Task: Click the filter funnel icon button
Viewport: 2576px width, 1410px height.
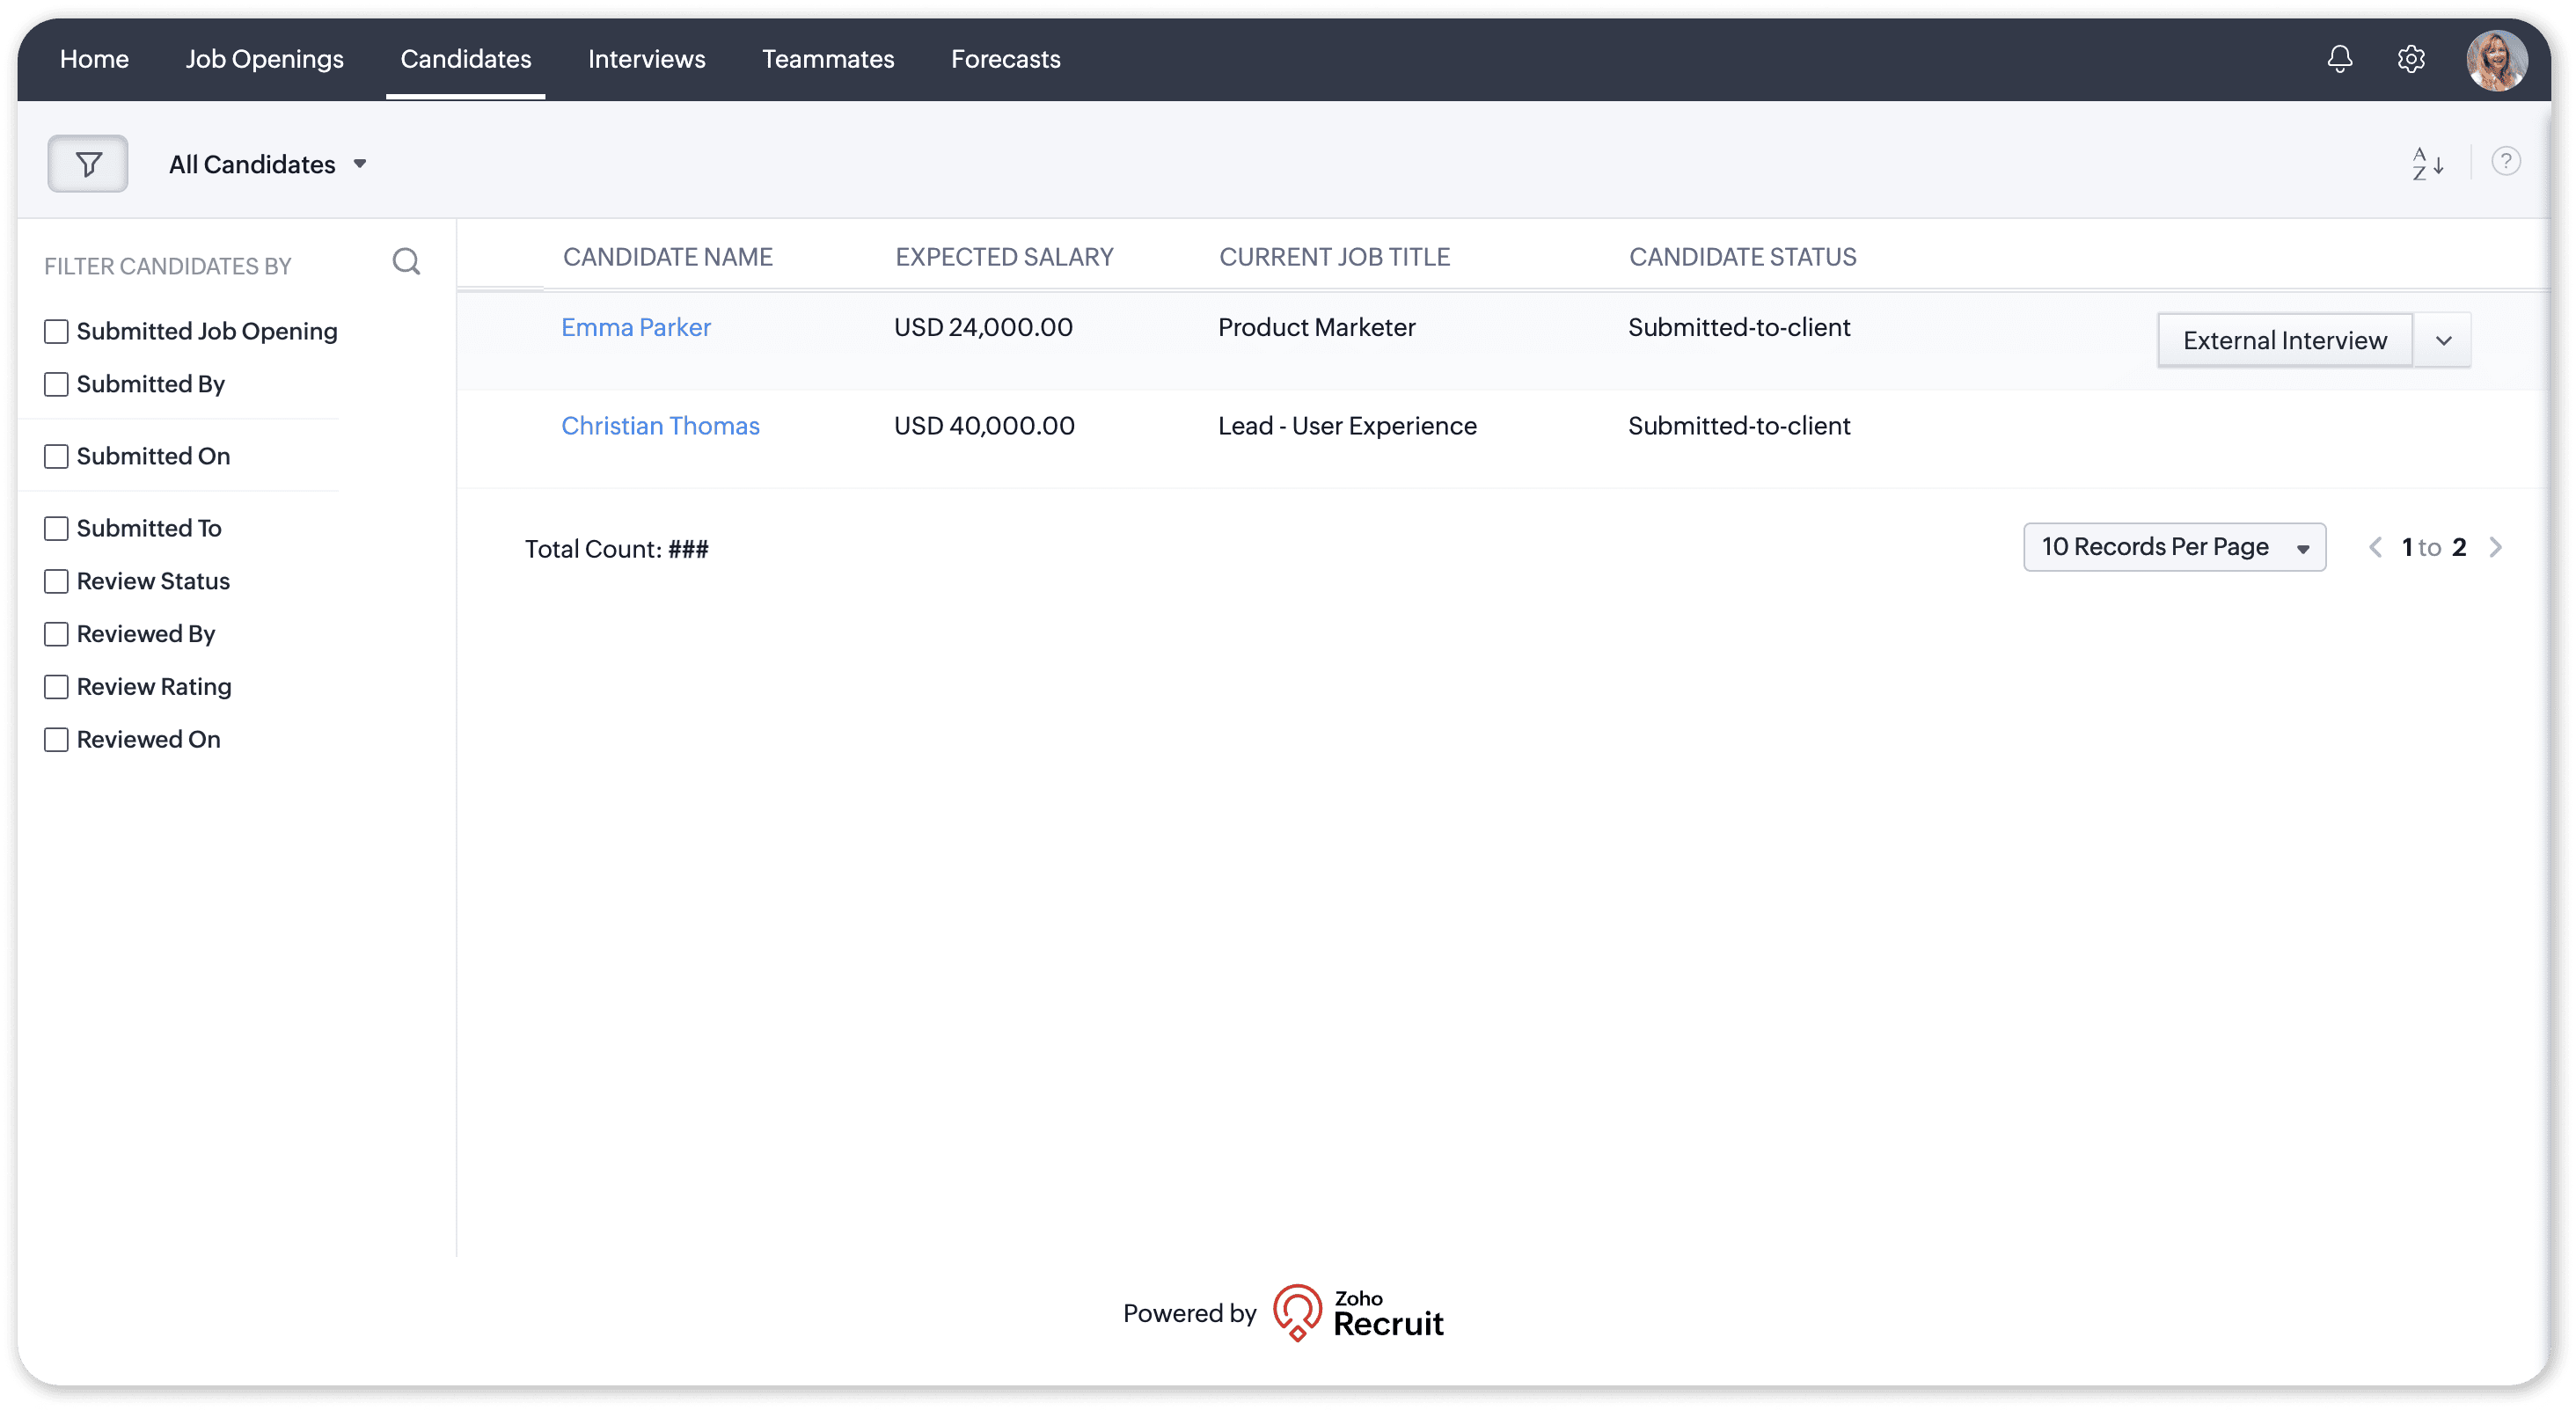Action: 88,163
